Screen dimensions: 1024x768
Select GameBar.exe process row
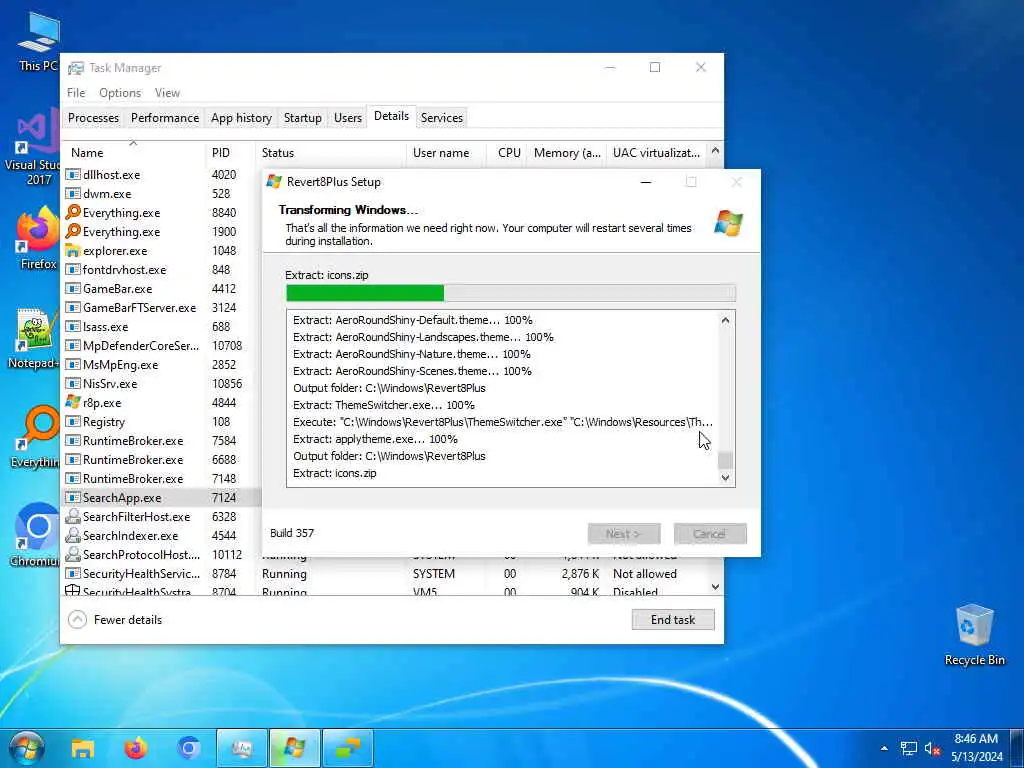(x=161, y=289)
